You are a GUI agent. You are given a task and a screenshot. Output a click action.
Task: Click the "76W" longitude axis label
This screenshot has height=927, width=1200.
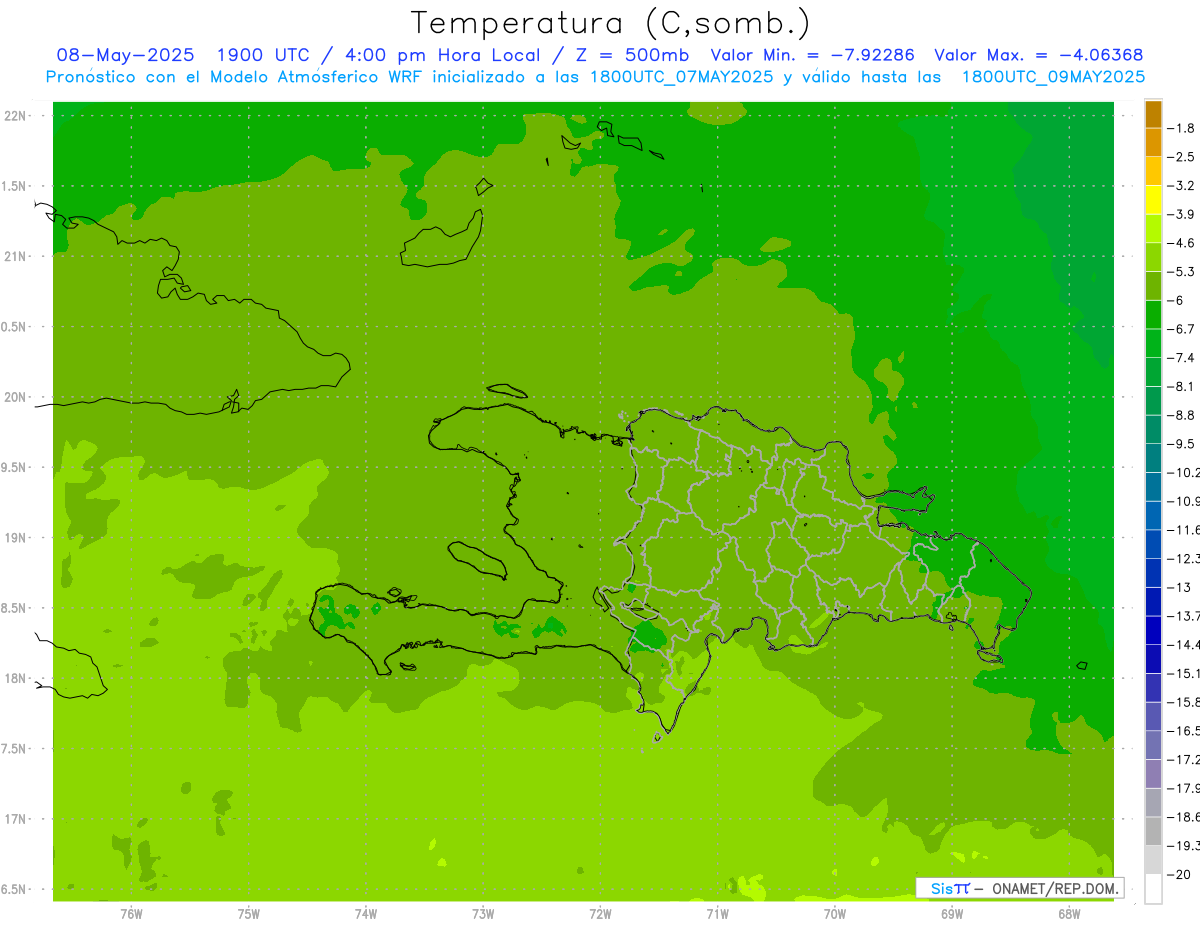pyautogui.click(x=131, y=914)
